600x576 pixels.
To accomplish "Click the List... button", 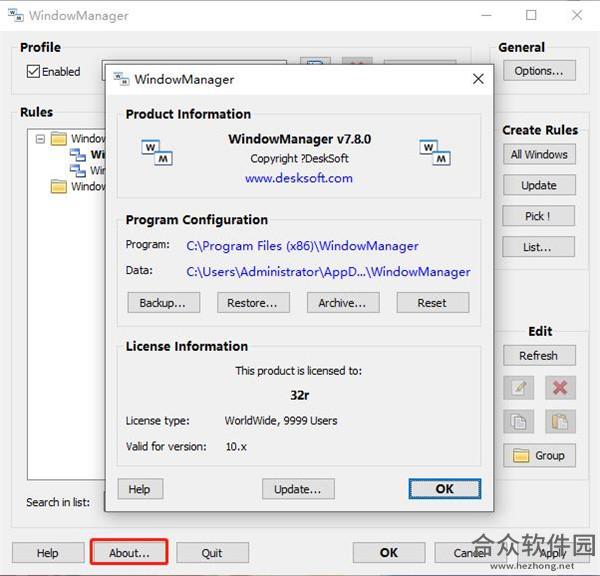I will (x=538, y=247).
